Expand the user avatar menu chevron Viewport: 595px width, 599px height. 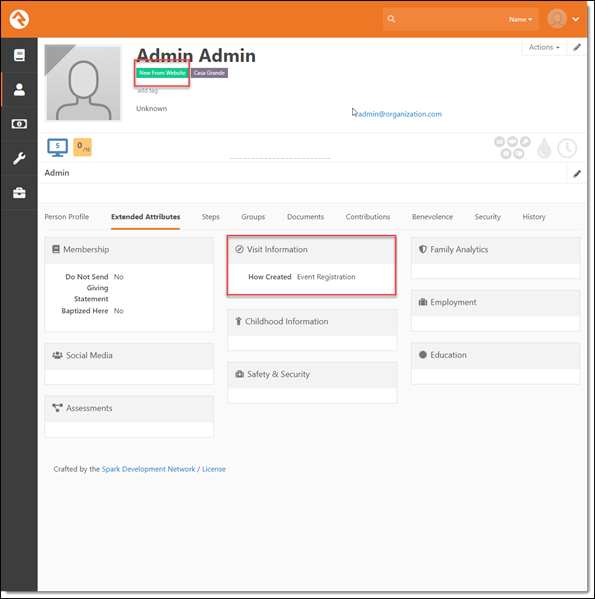(575, 19)
